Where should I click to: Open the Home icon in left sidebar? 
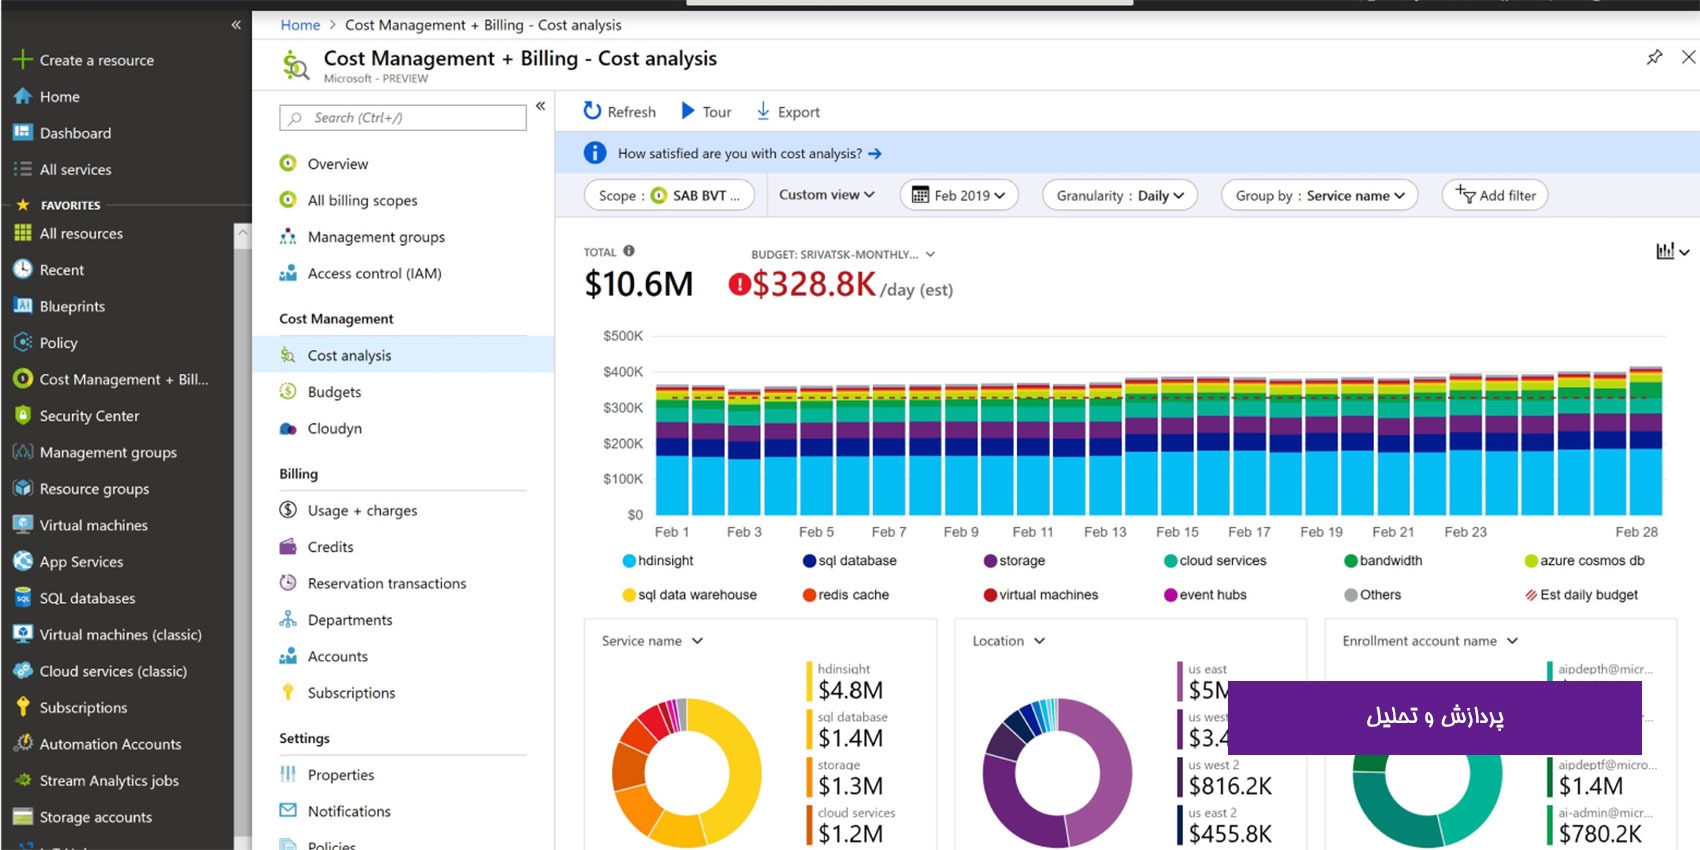point(22,96)
